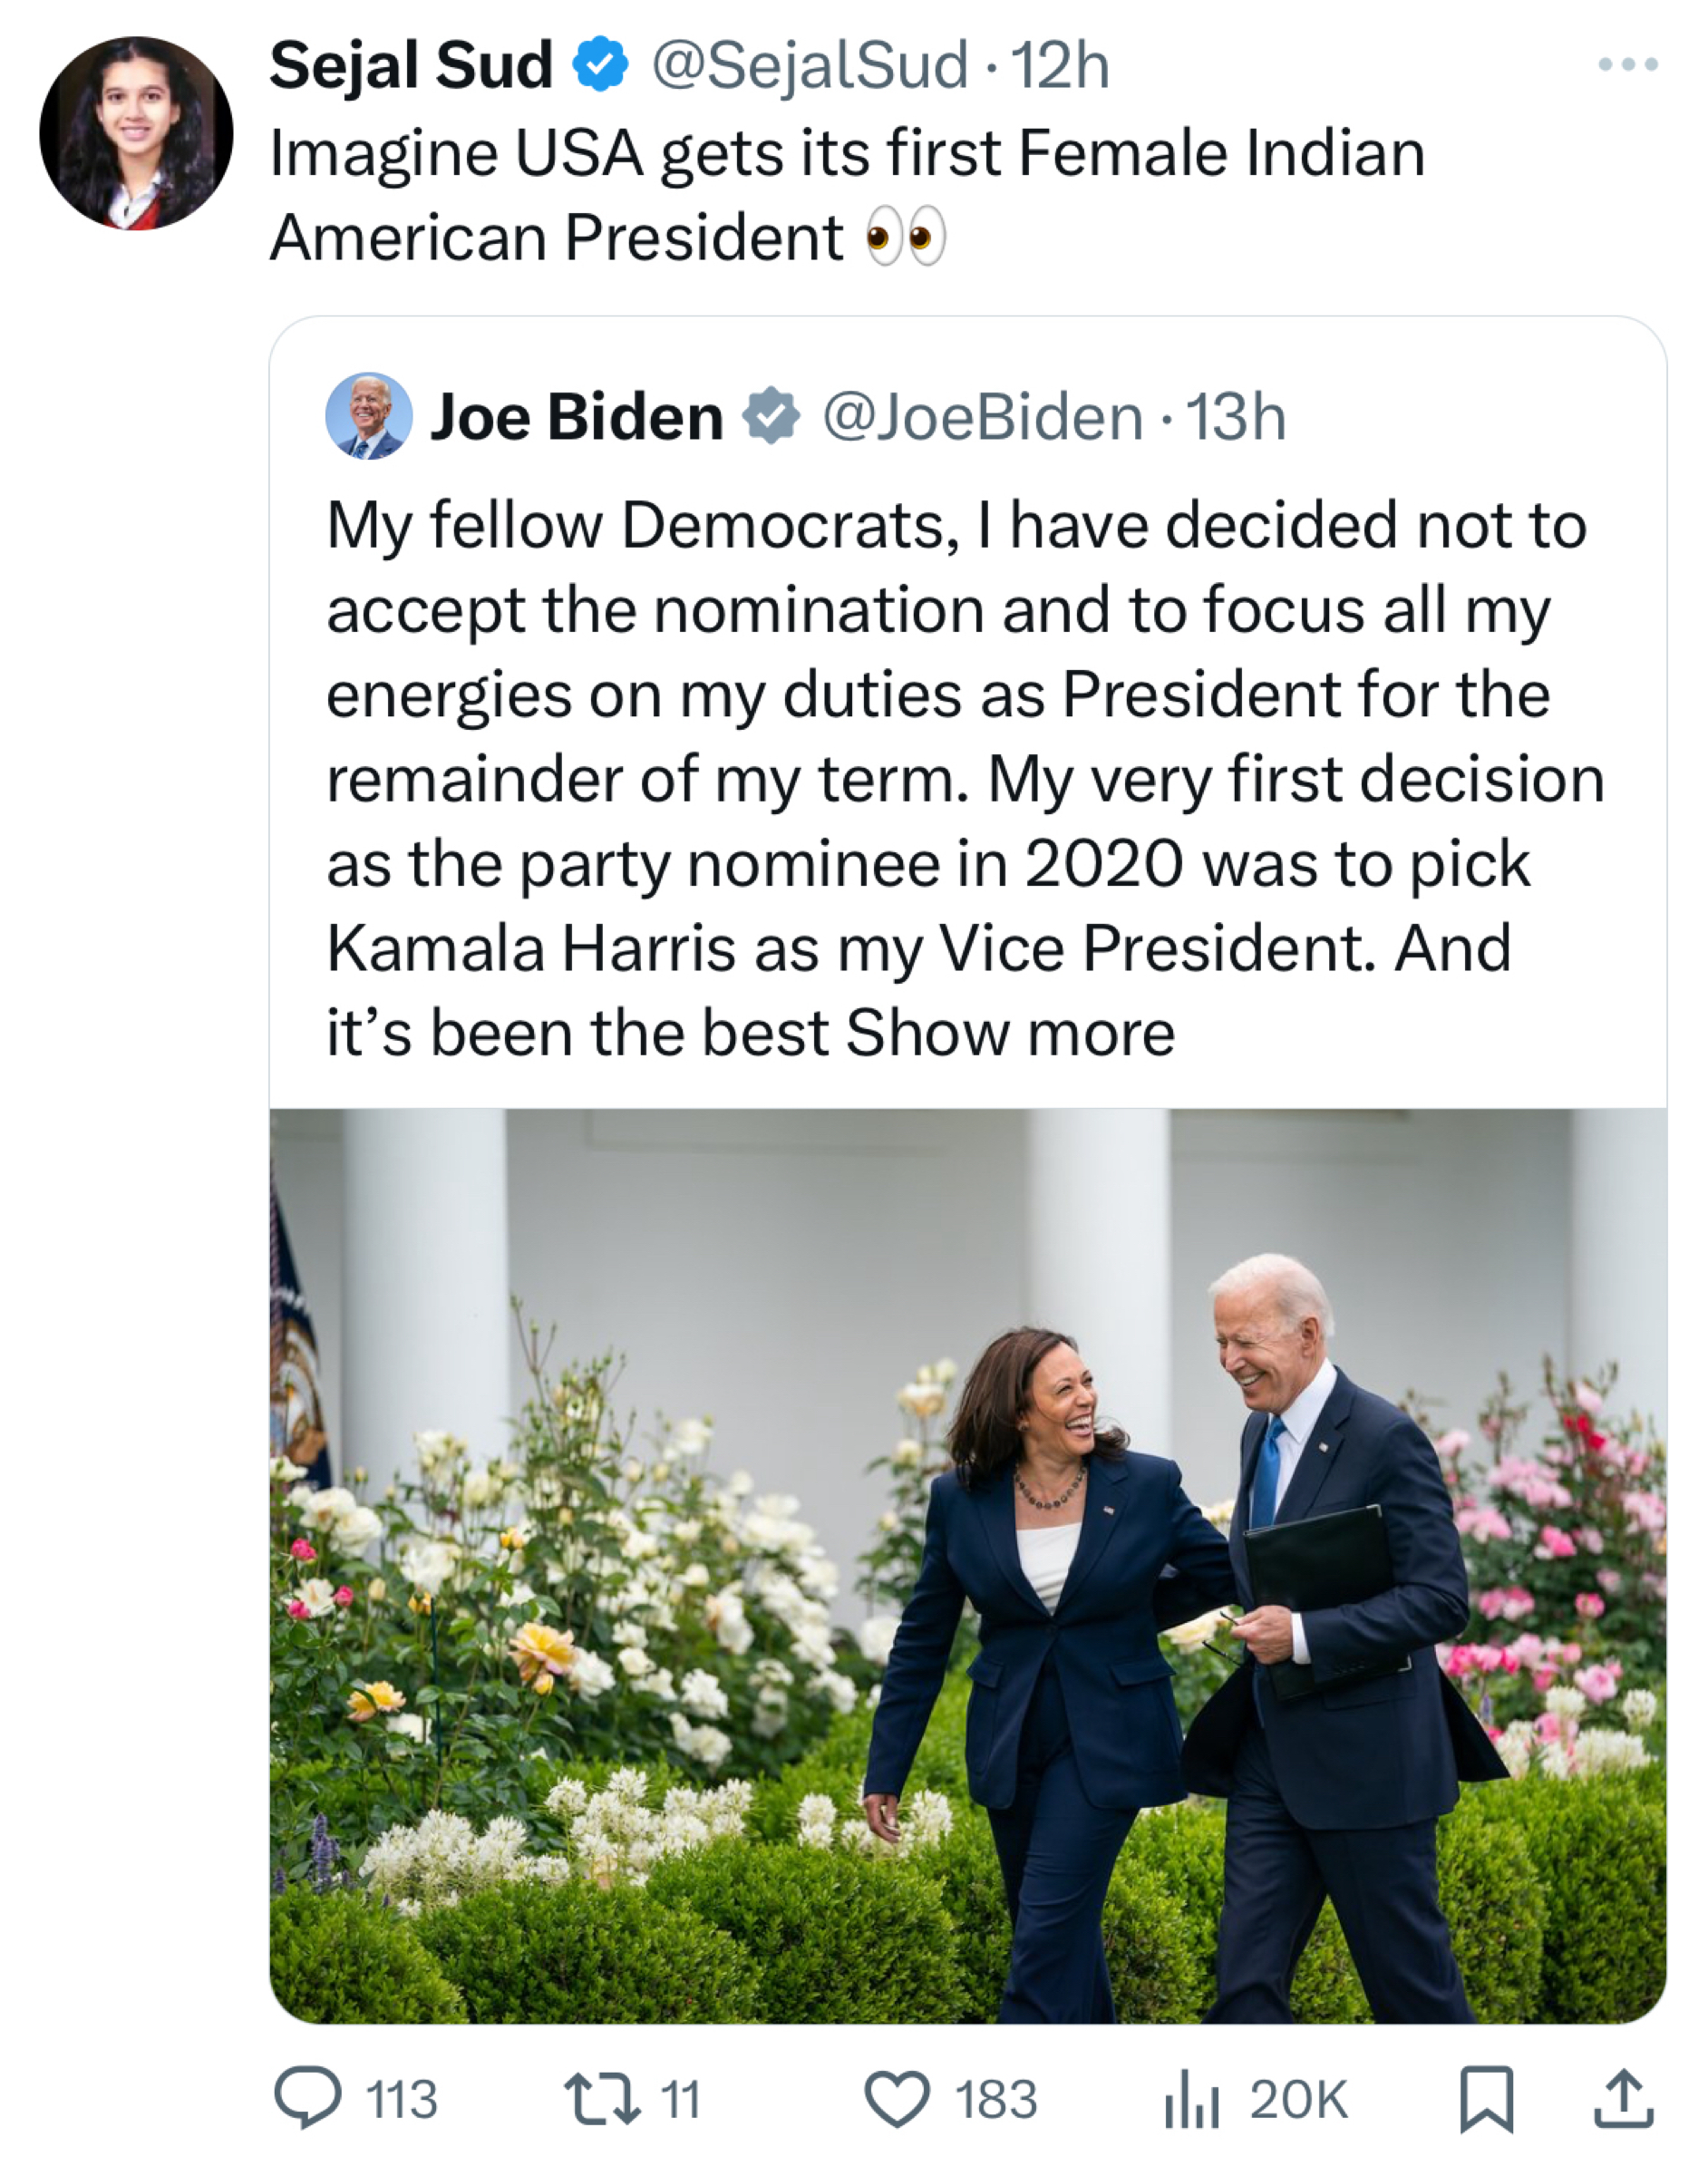Viewport: 1708px width, 2176px height.
Task: Open view analytics bar chart icon
Action: click(x=1191, y=2098)
